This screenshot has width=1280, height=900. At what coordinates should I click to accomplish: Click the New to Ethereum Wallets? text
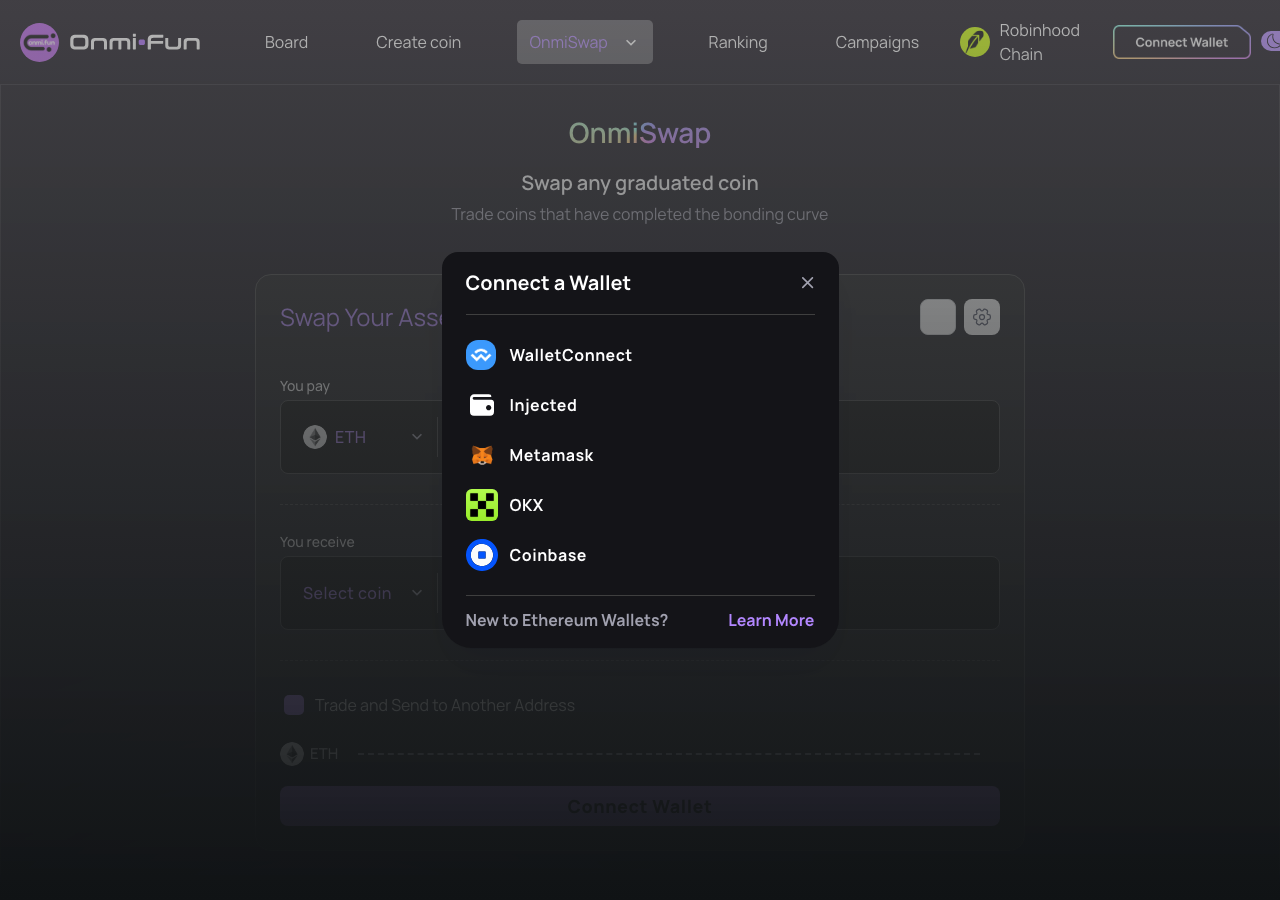click(567, 620)
